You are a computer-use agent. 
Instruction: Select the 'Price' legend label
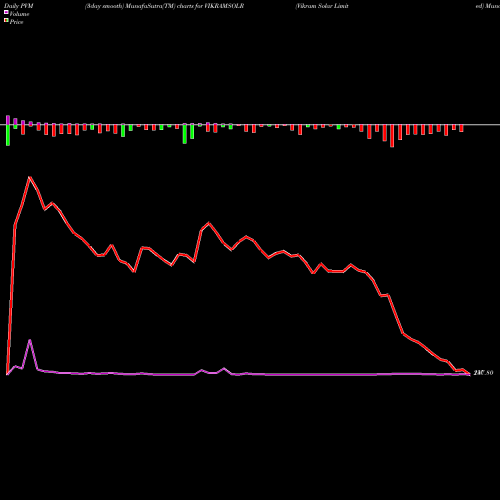16,22
